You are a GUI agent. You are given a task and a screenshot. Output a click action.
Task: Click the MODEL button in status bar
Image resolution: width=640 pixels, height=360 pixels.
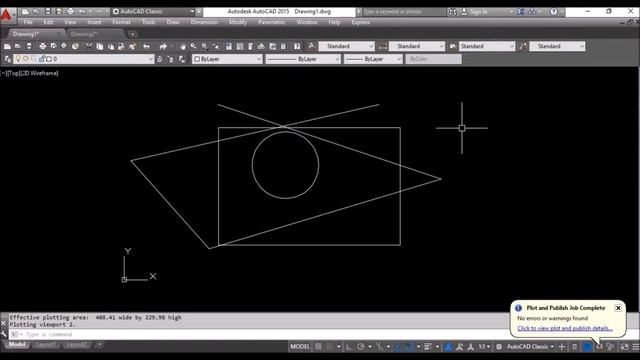300,347
